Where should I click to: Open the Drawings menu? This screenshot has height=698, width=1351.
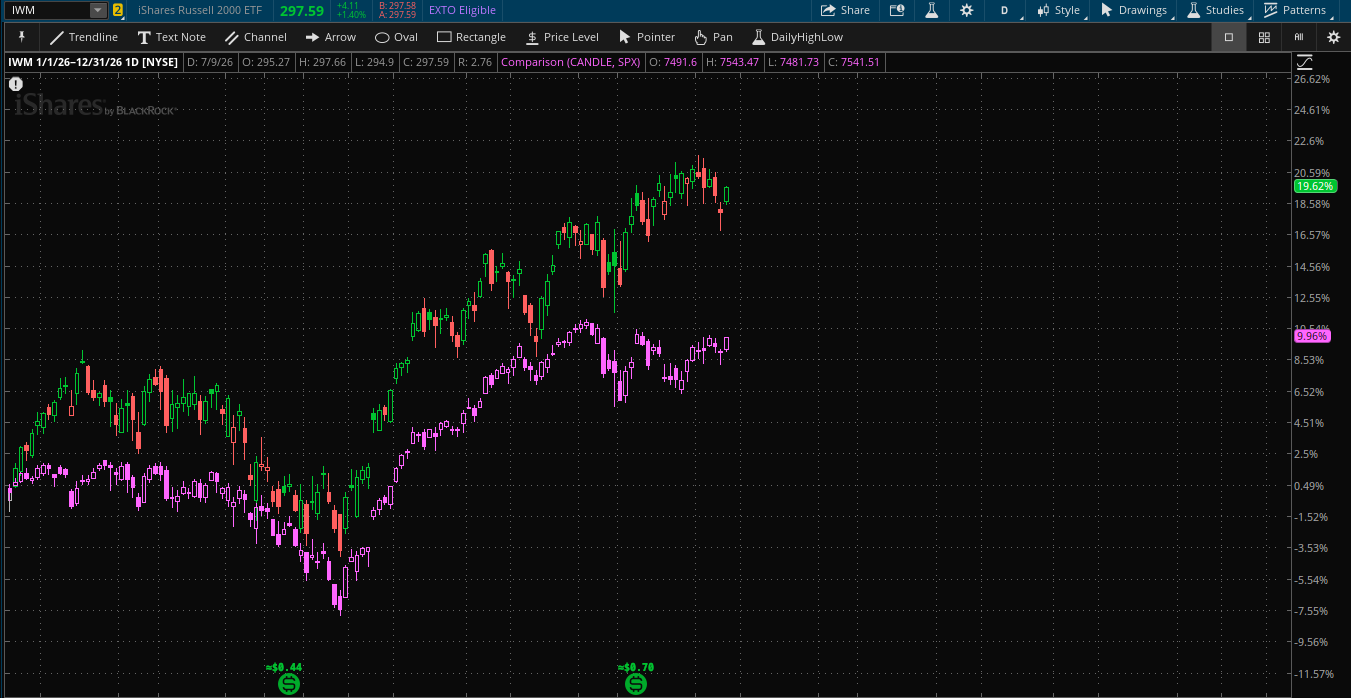[1133, 10]
